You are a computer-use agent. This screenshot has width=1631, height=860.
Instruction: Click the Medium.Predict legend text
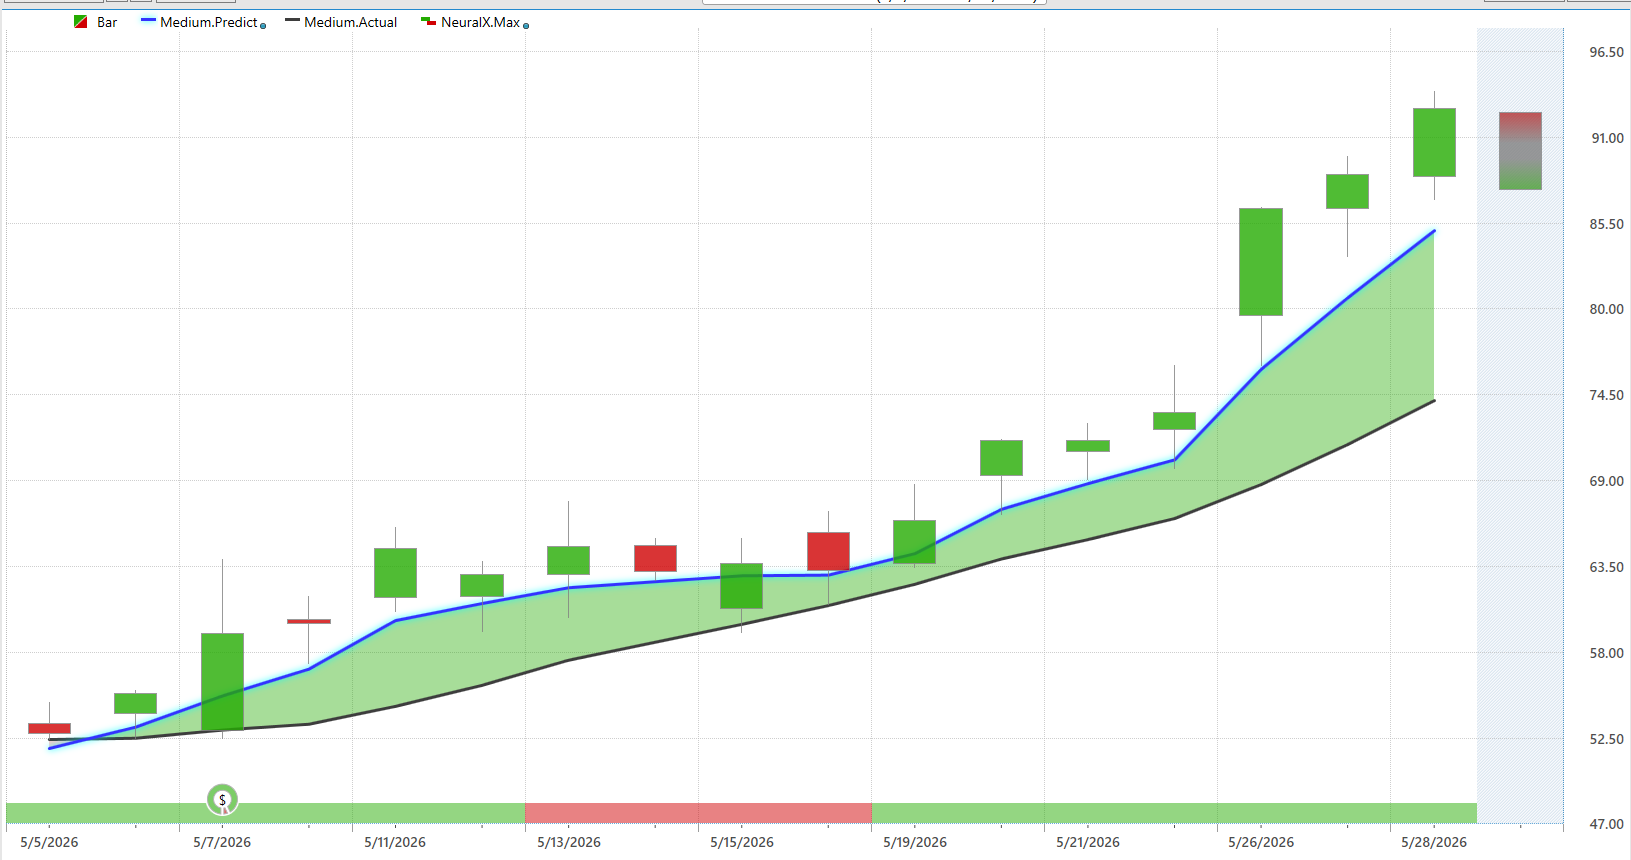[x=209, y=22]
